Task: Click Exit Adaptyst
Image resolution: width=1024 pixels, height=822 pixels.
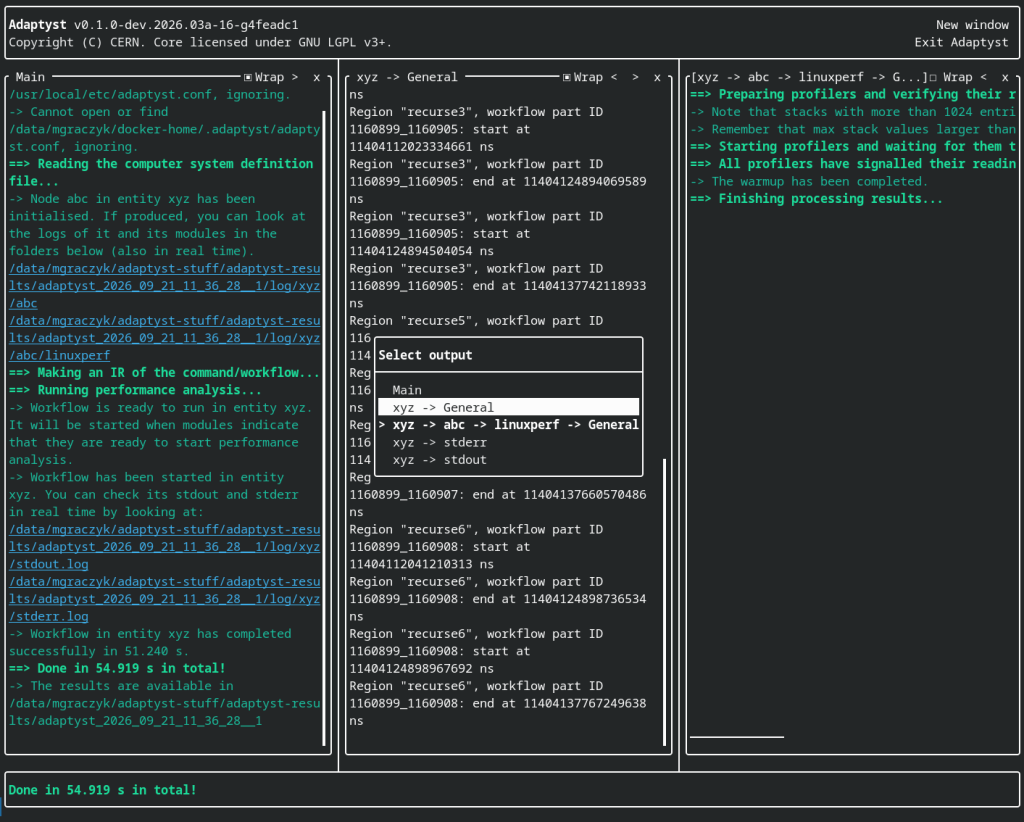Action: (x=961, y=42)
